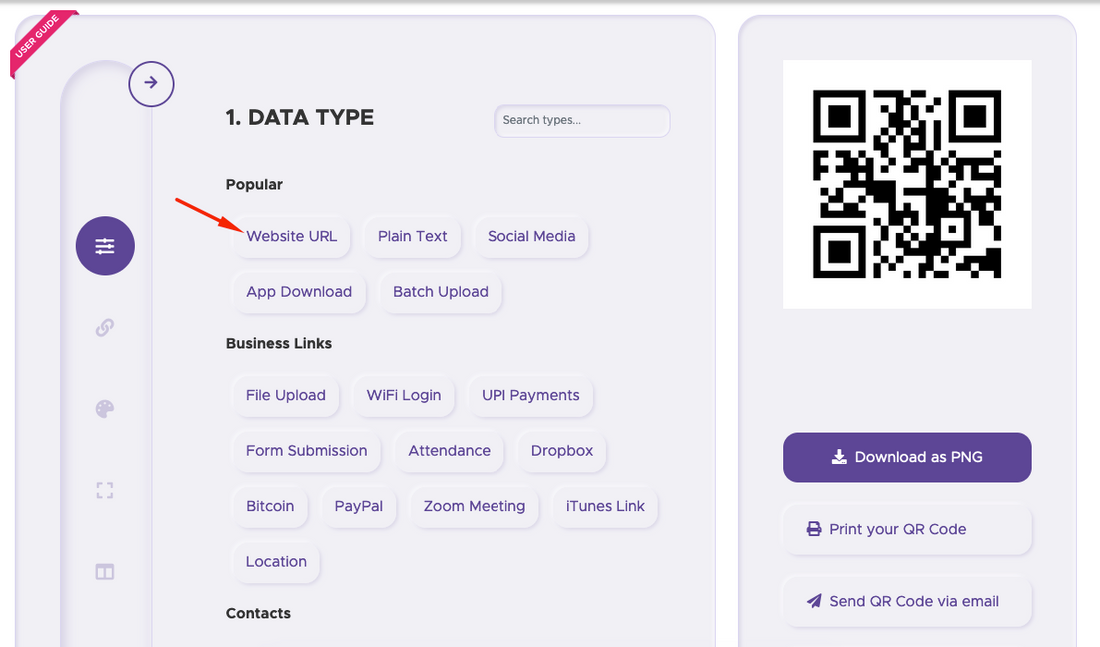
Task: Open the layout template icon in sidebar
Action: click(x=105, y=572)
